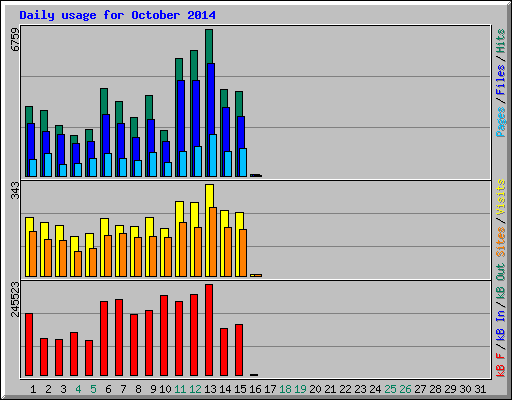
Task: Click the 'Daily usage for October 2014' title
Action: point(117,15)
